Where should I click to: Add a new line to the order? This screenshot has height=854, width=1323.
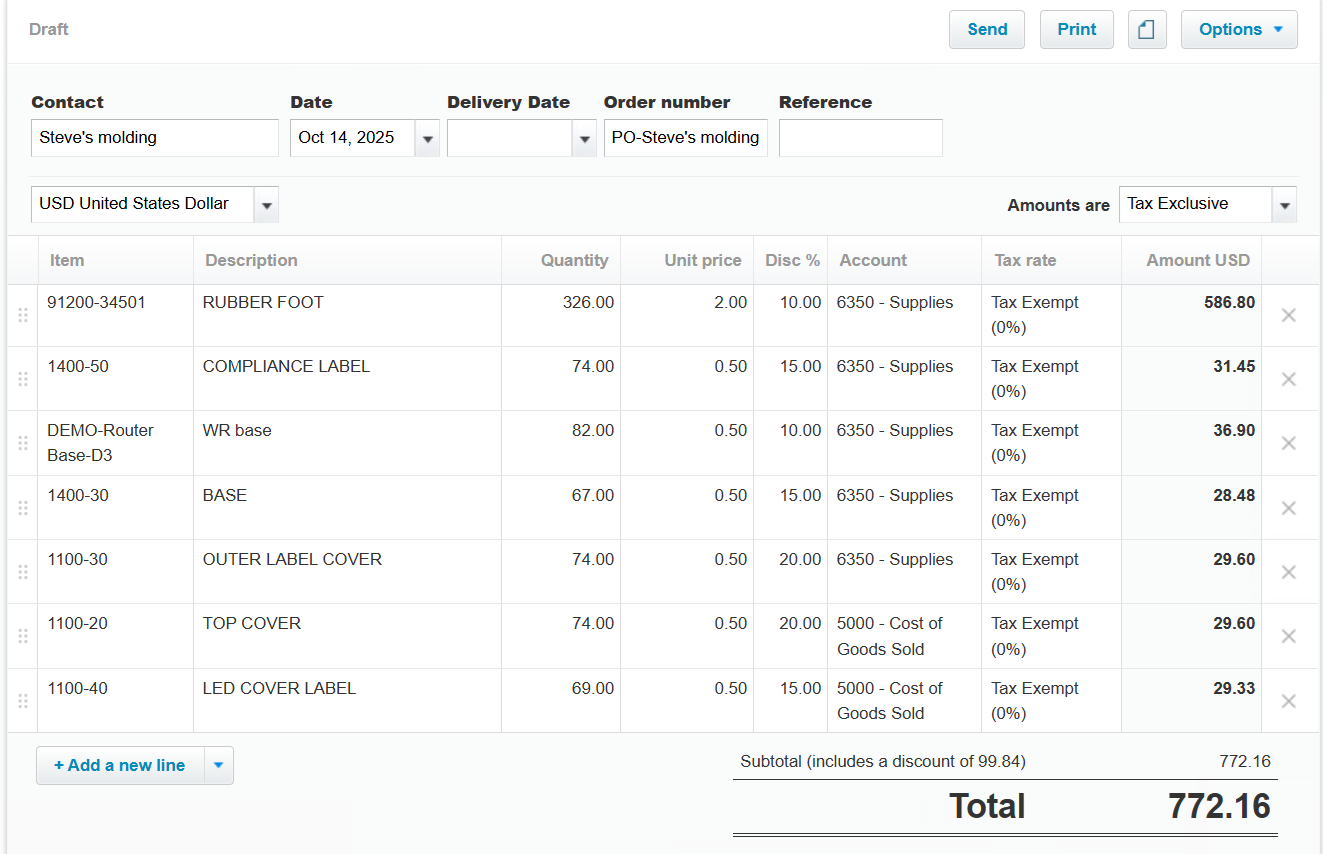coord(120,766)
